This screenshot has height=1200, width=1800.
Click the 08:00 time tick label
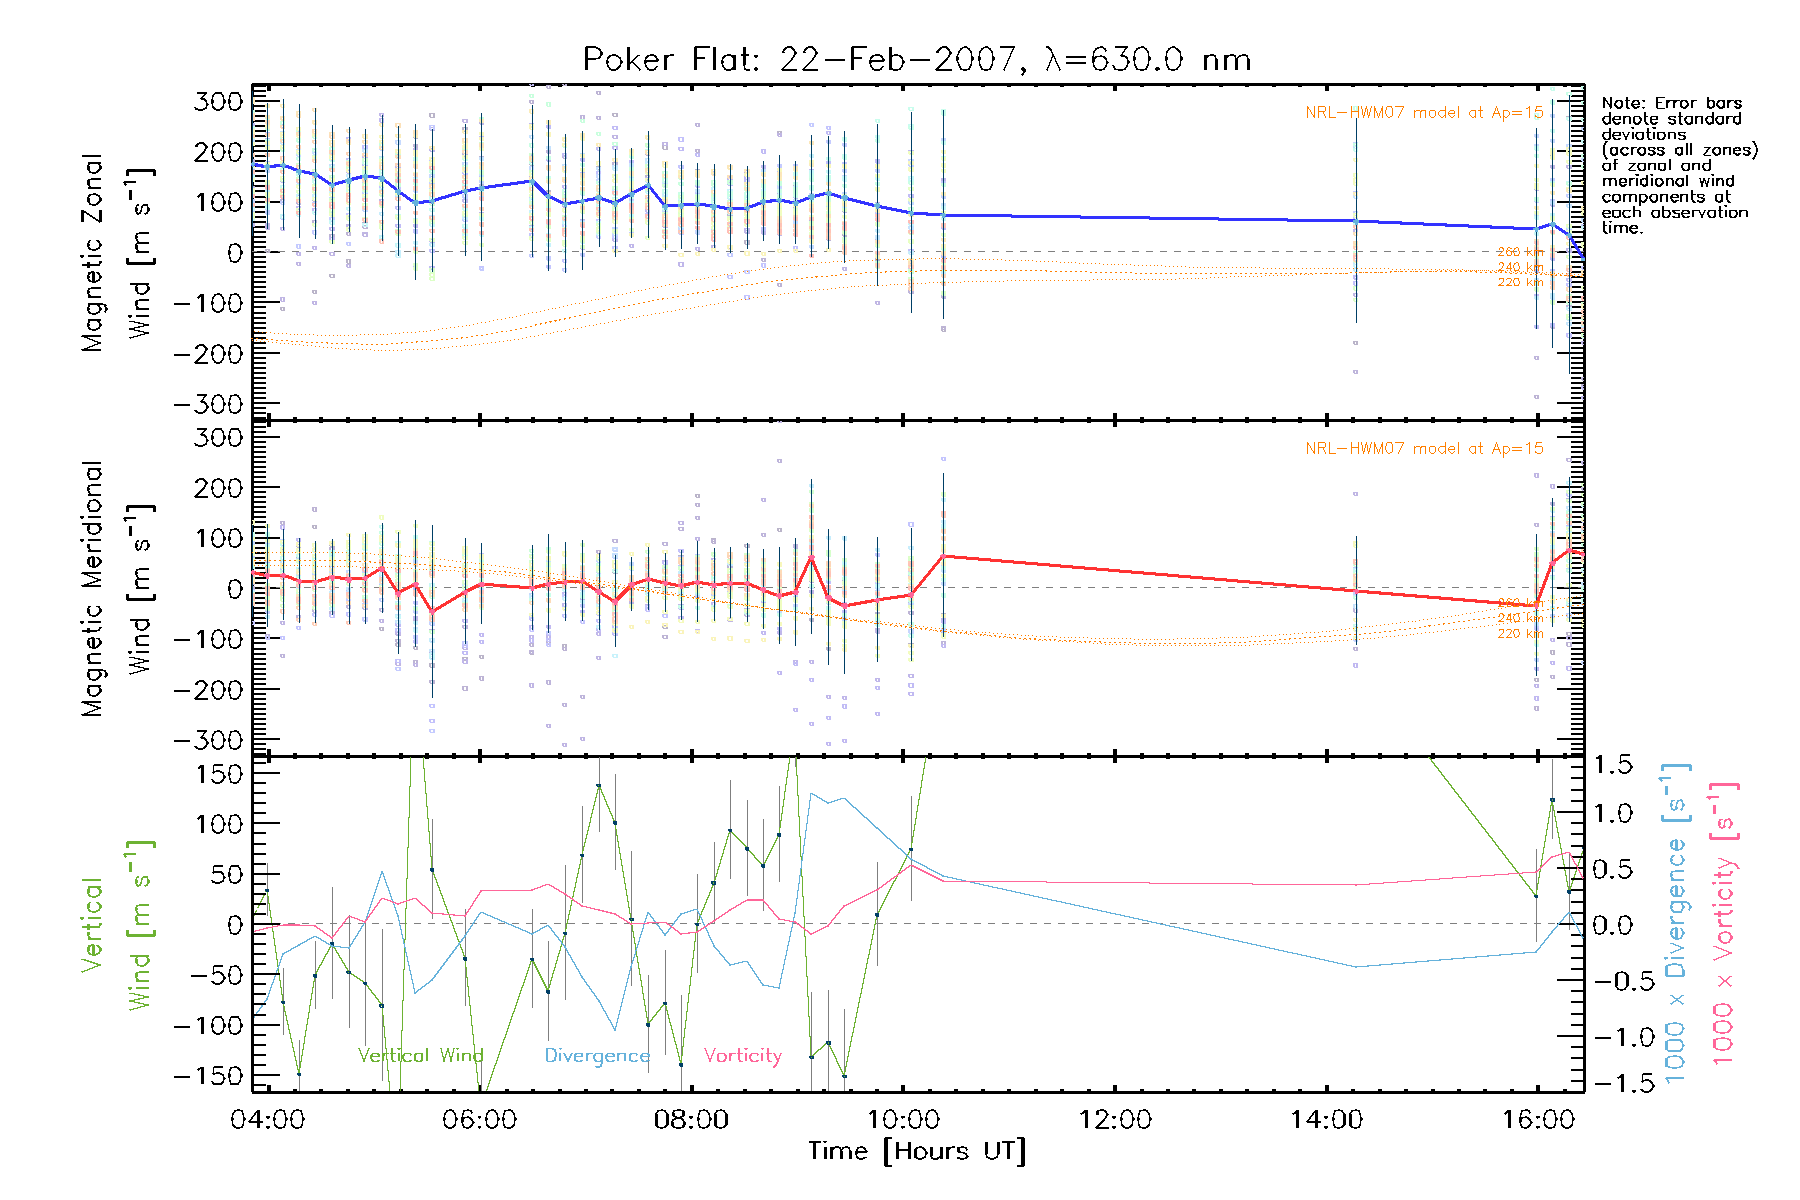click(x=691, y=1120)
